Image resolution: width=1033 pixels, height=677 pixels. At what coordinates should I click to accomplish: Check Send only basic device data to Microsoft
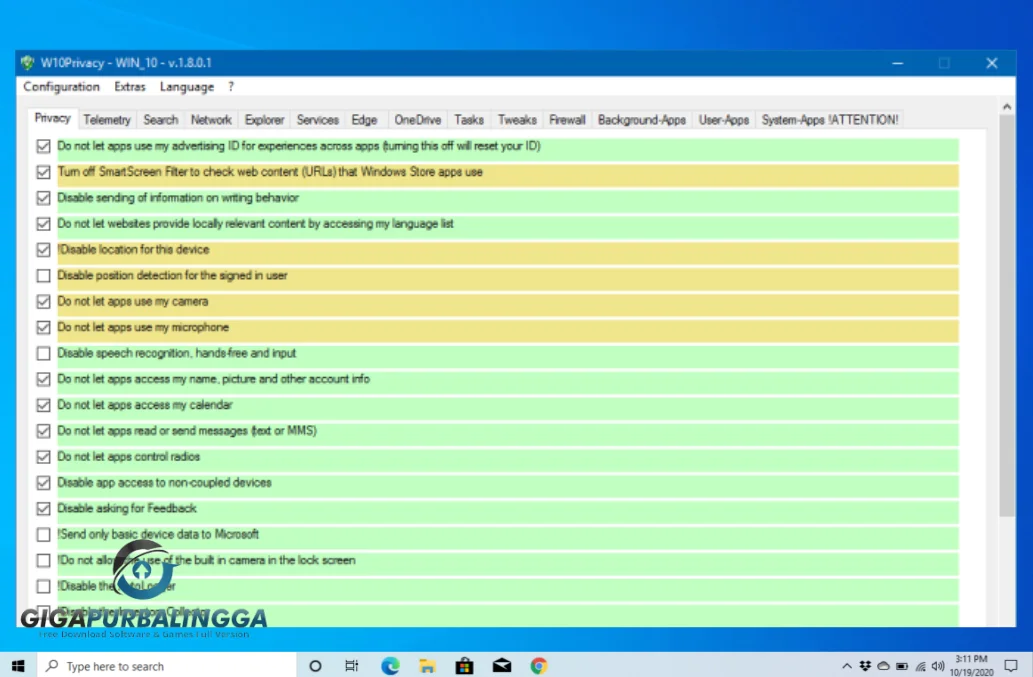[43, 534]
